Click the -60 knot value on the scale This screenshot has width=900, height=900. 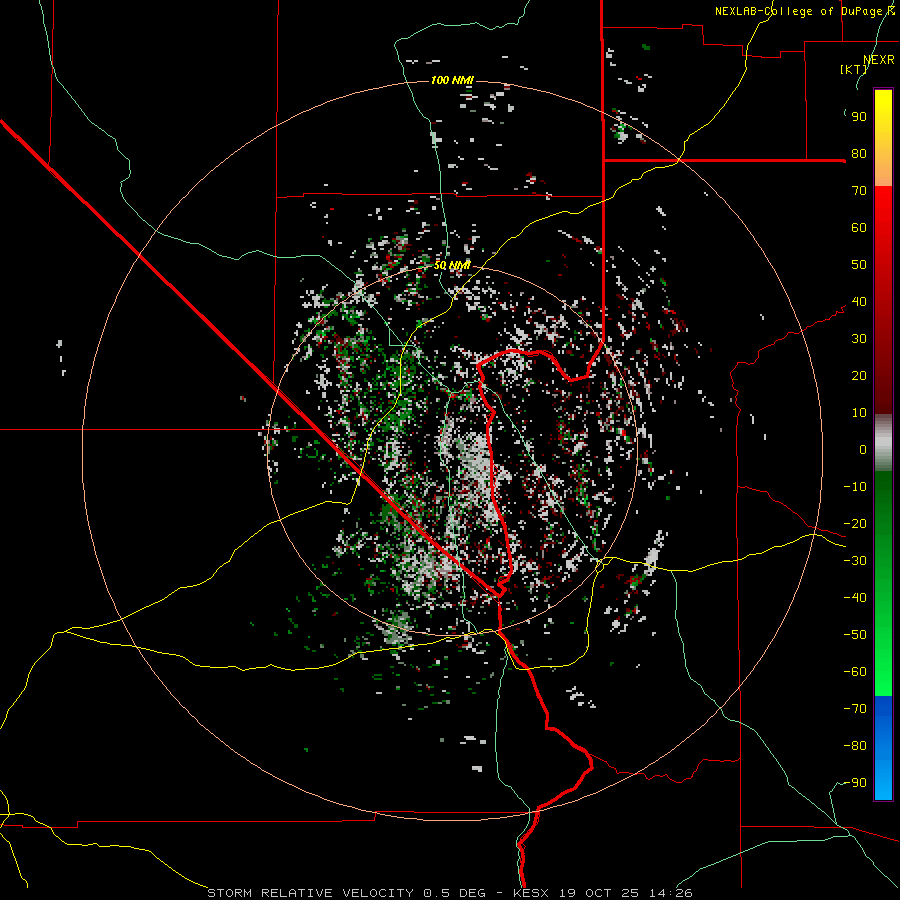click(855, 672)
